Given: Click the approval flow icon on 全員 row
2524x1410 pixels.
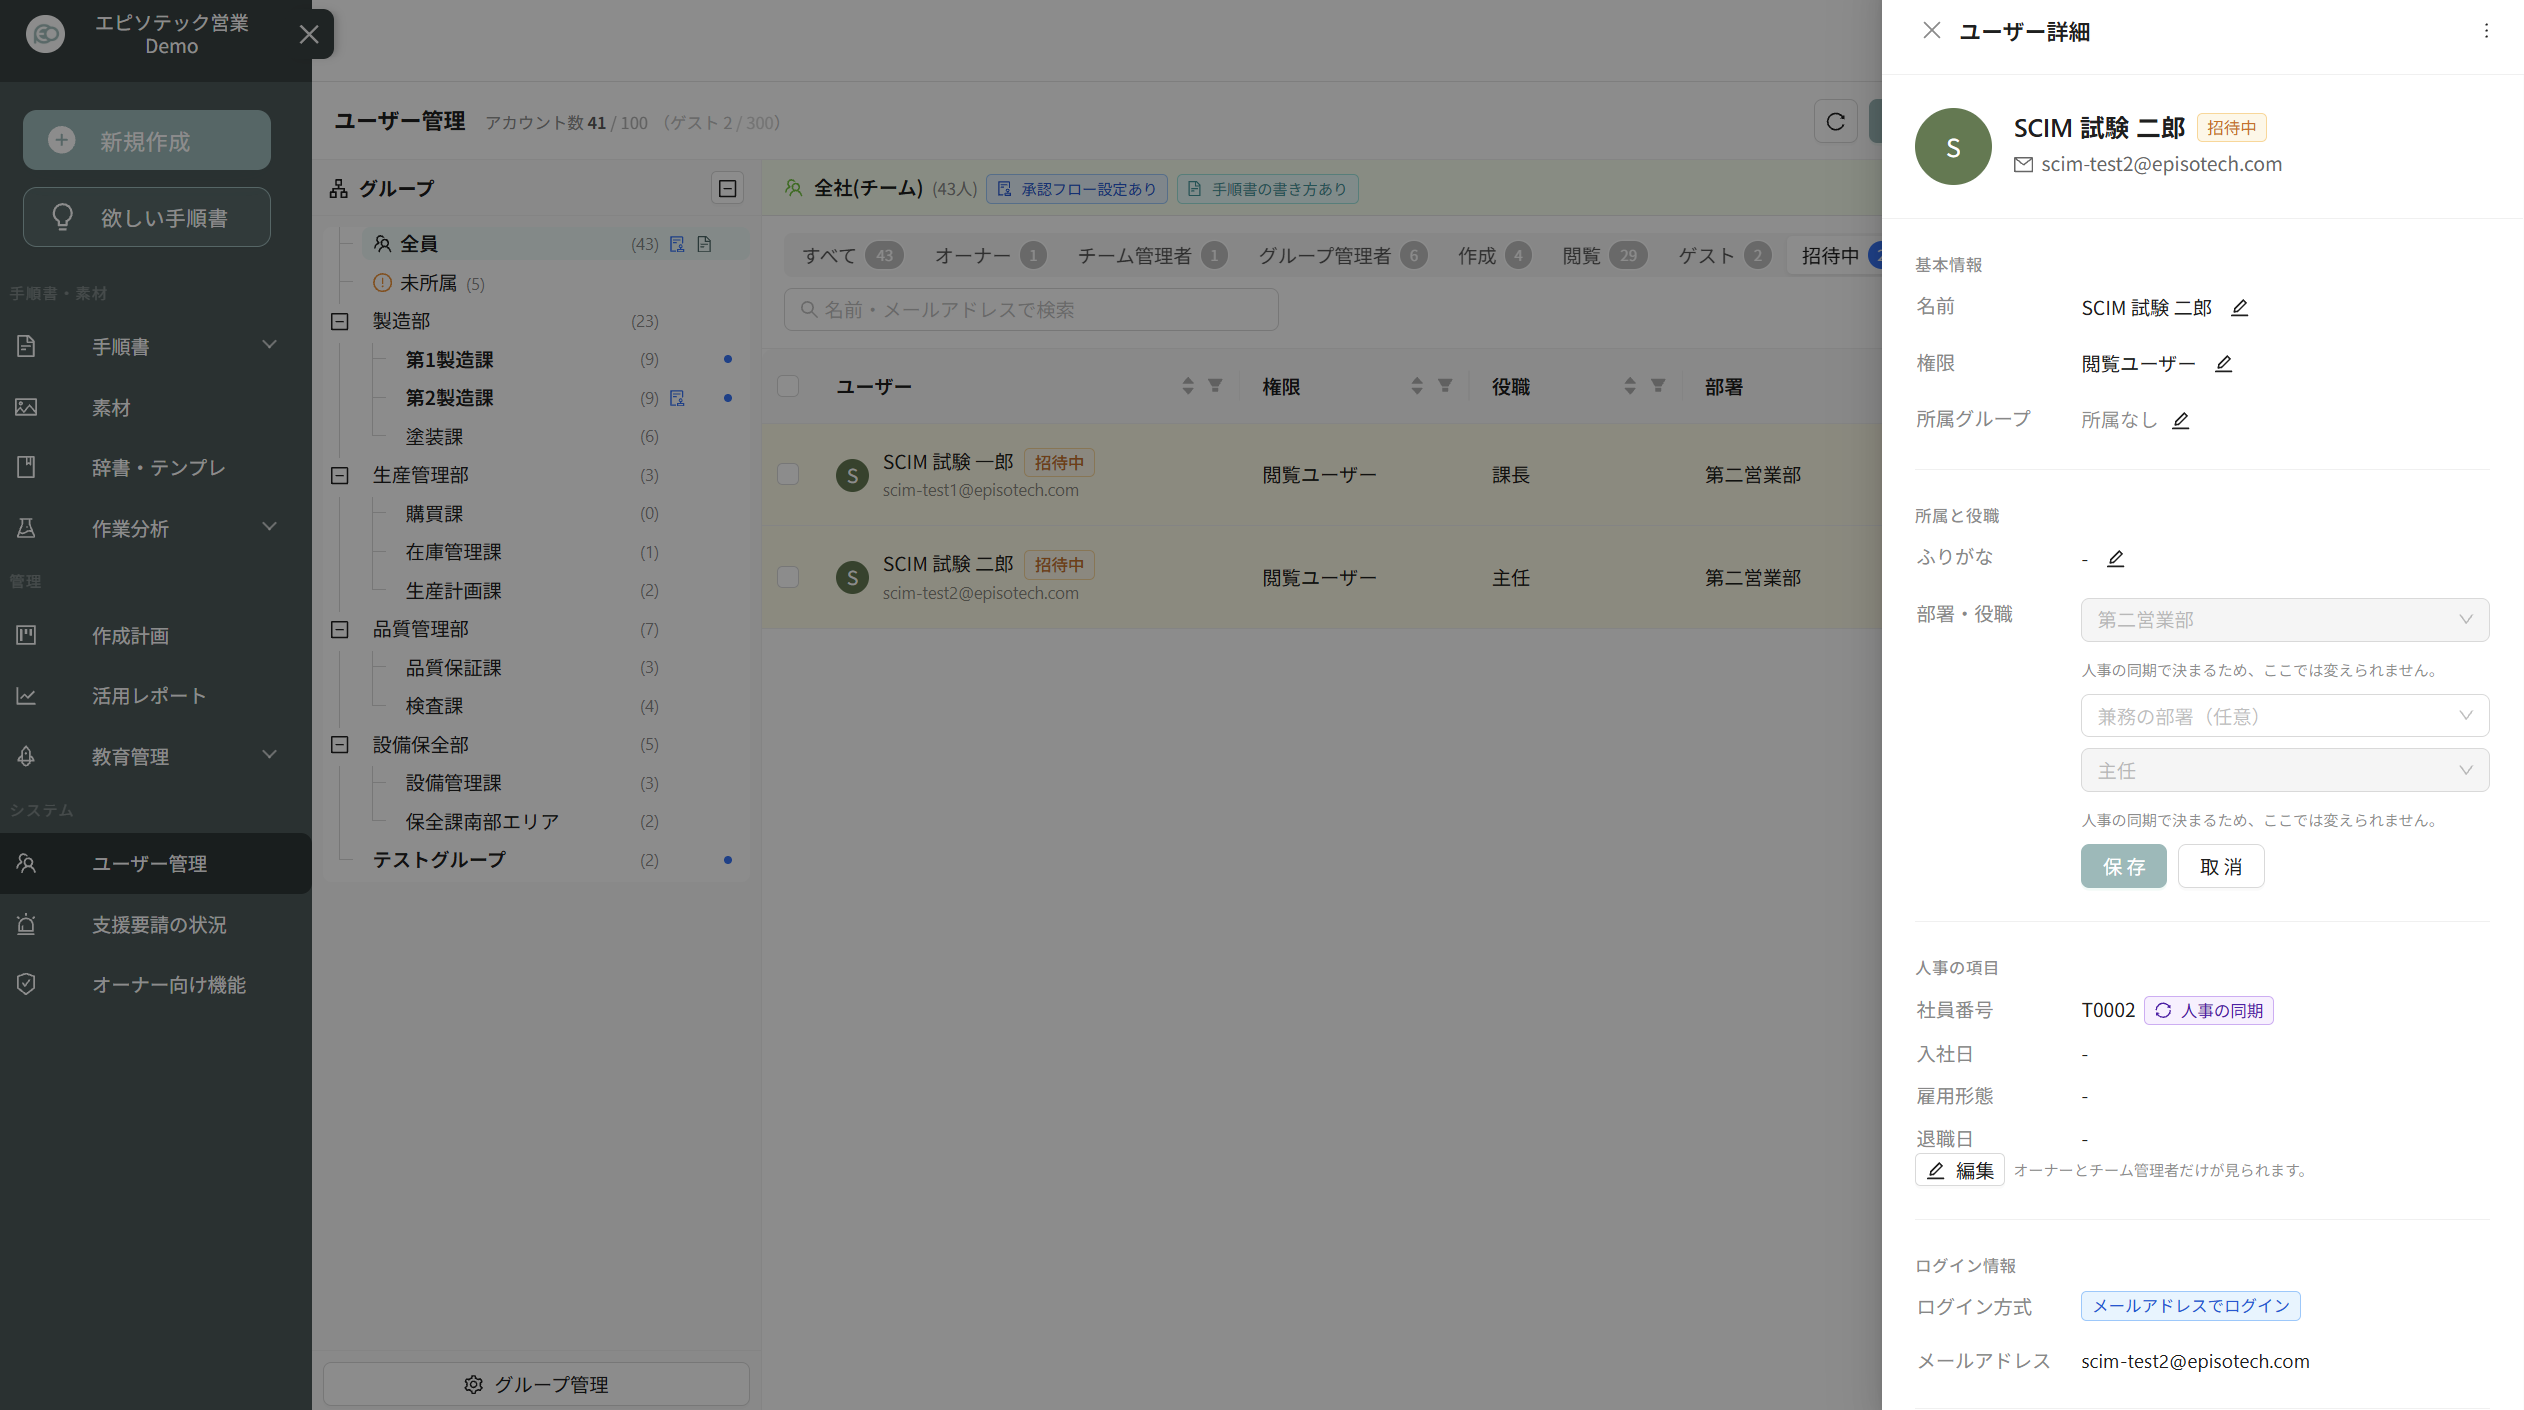Looking at the screenshot, I should [677, 244].
